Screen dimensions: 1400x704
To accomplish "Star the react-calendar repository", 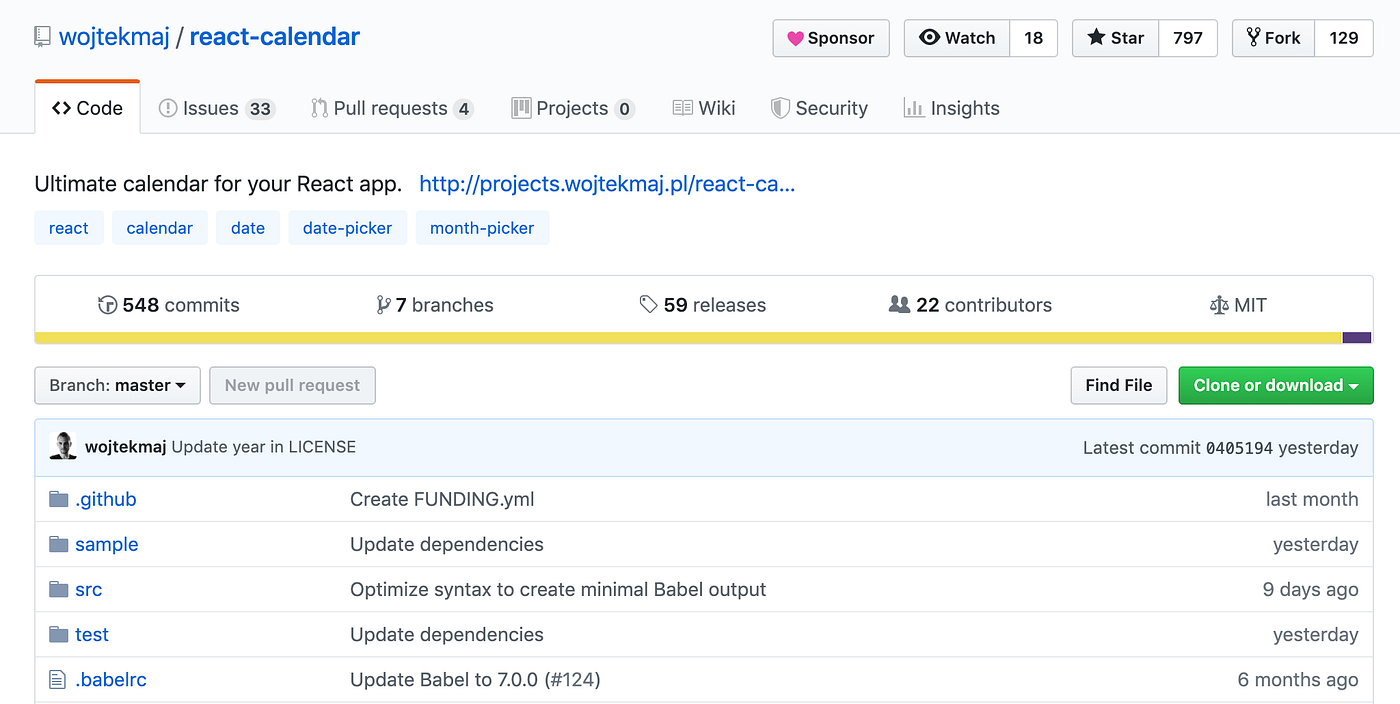I will (x=1115, y=38).
